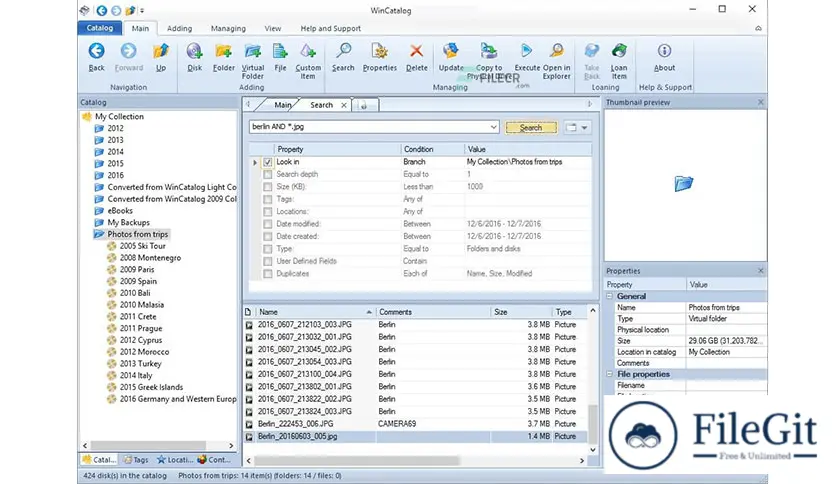Open the dropdown next to Search button

coord(584,127)
